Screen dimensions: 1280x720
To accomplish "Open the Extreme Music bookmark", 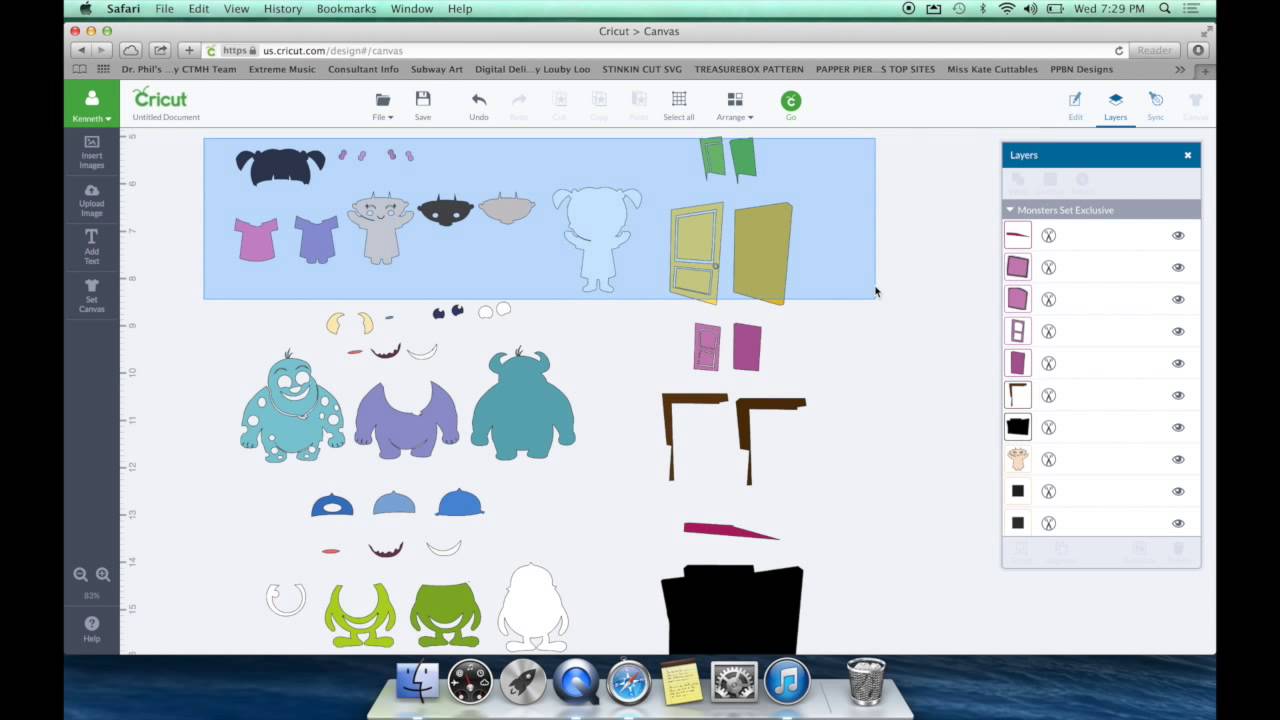I will pyautogui.click(x=282, y=70).
